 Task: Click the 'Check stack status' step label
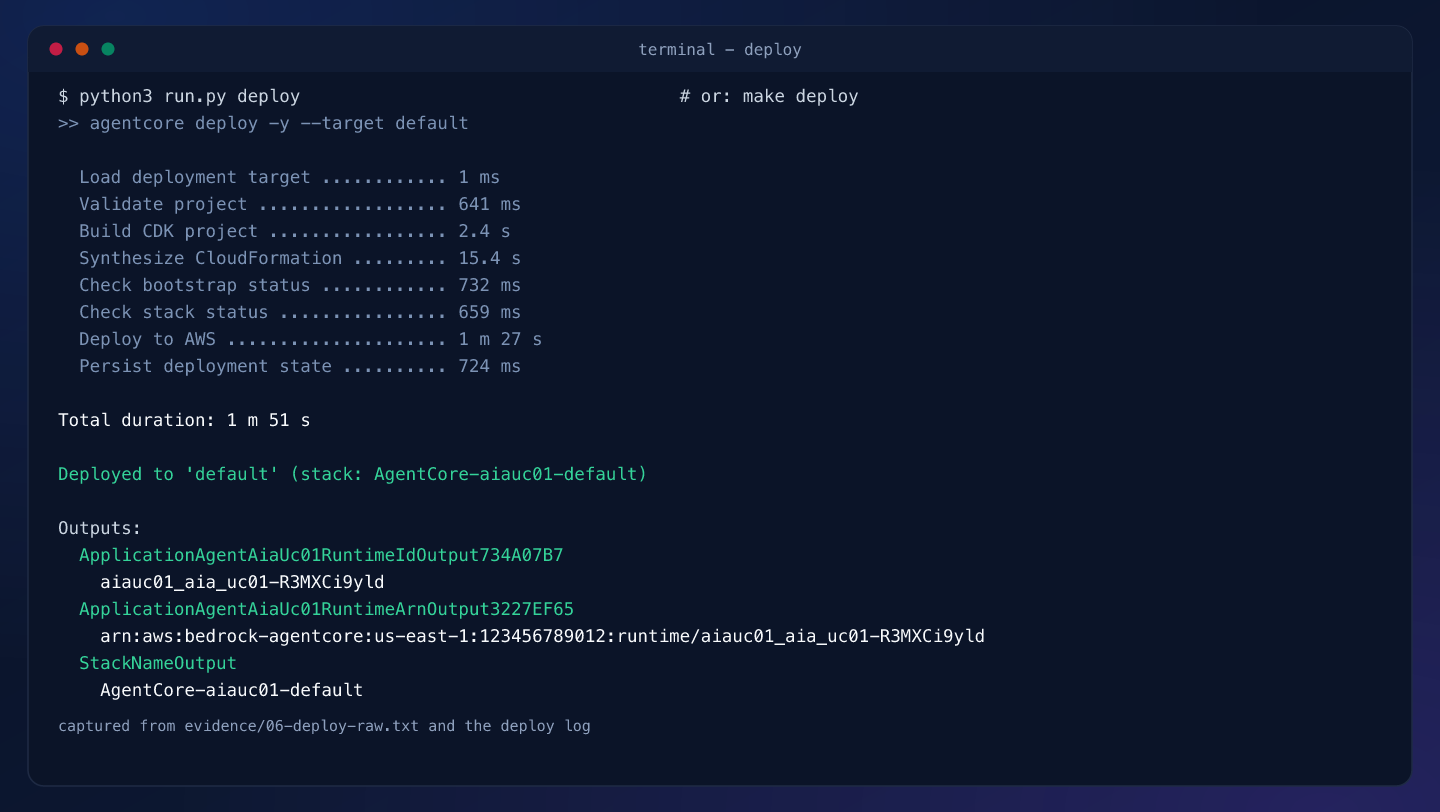(174, 312)
